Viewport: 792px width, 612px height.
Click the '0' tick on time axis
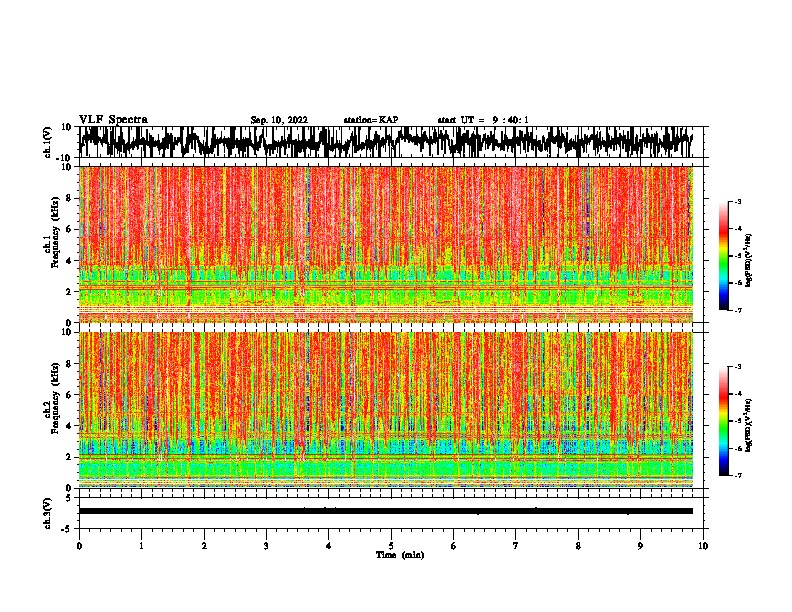(x=79, y=546)
